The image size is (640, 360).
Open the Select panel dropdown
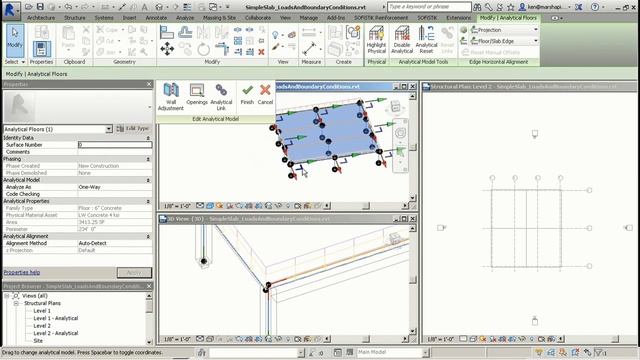pyautogui.click(x=15, y=62)
